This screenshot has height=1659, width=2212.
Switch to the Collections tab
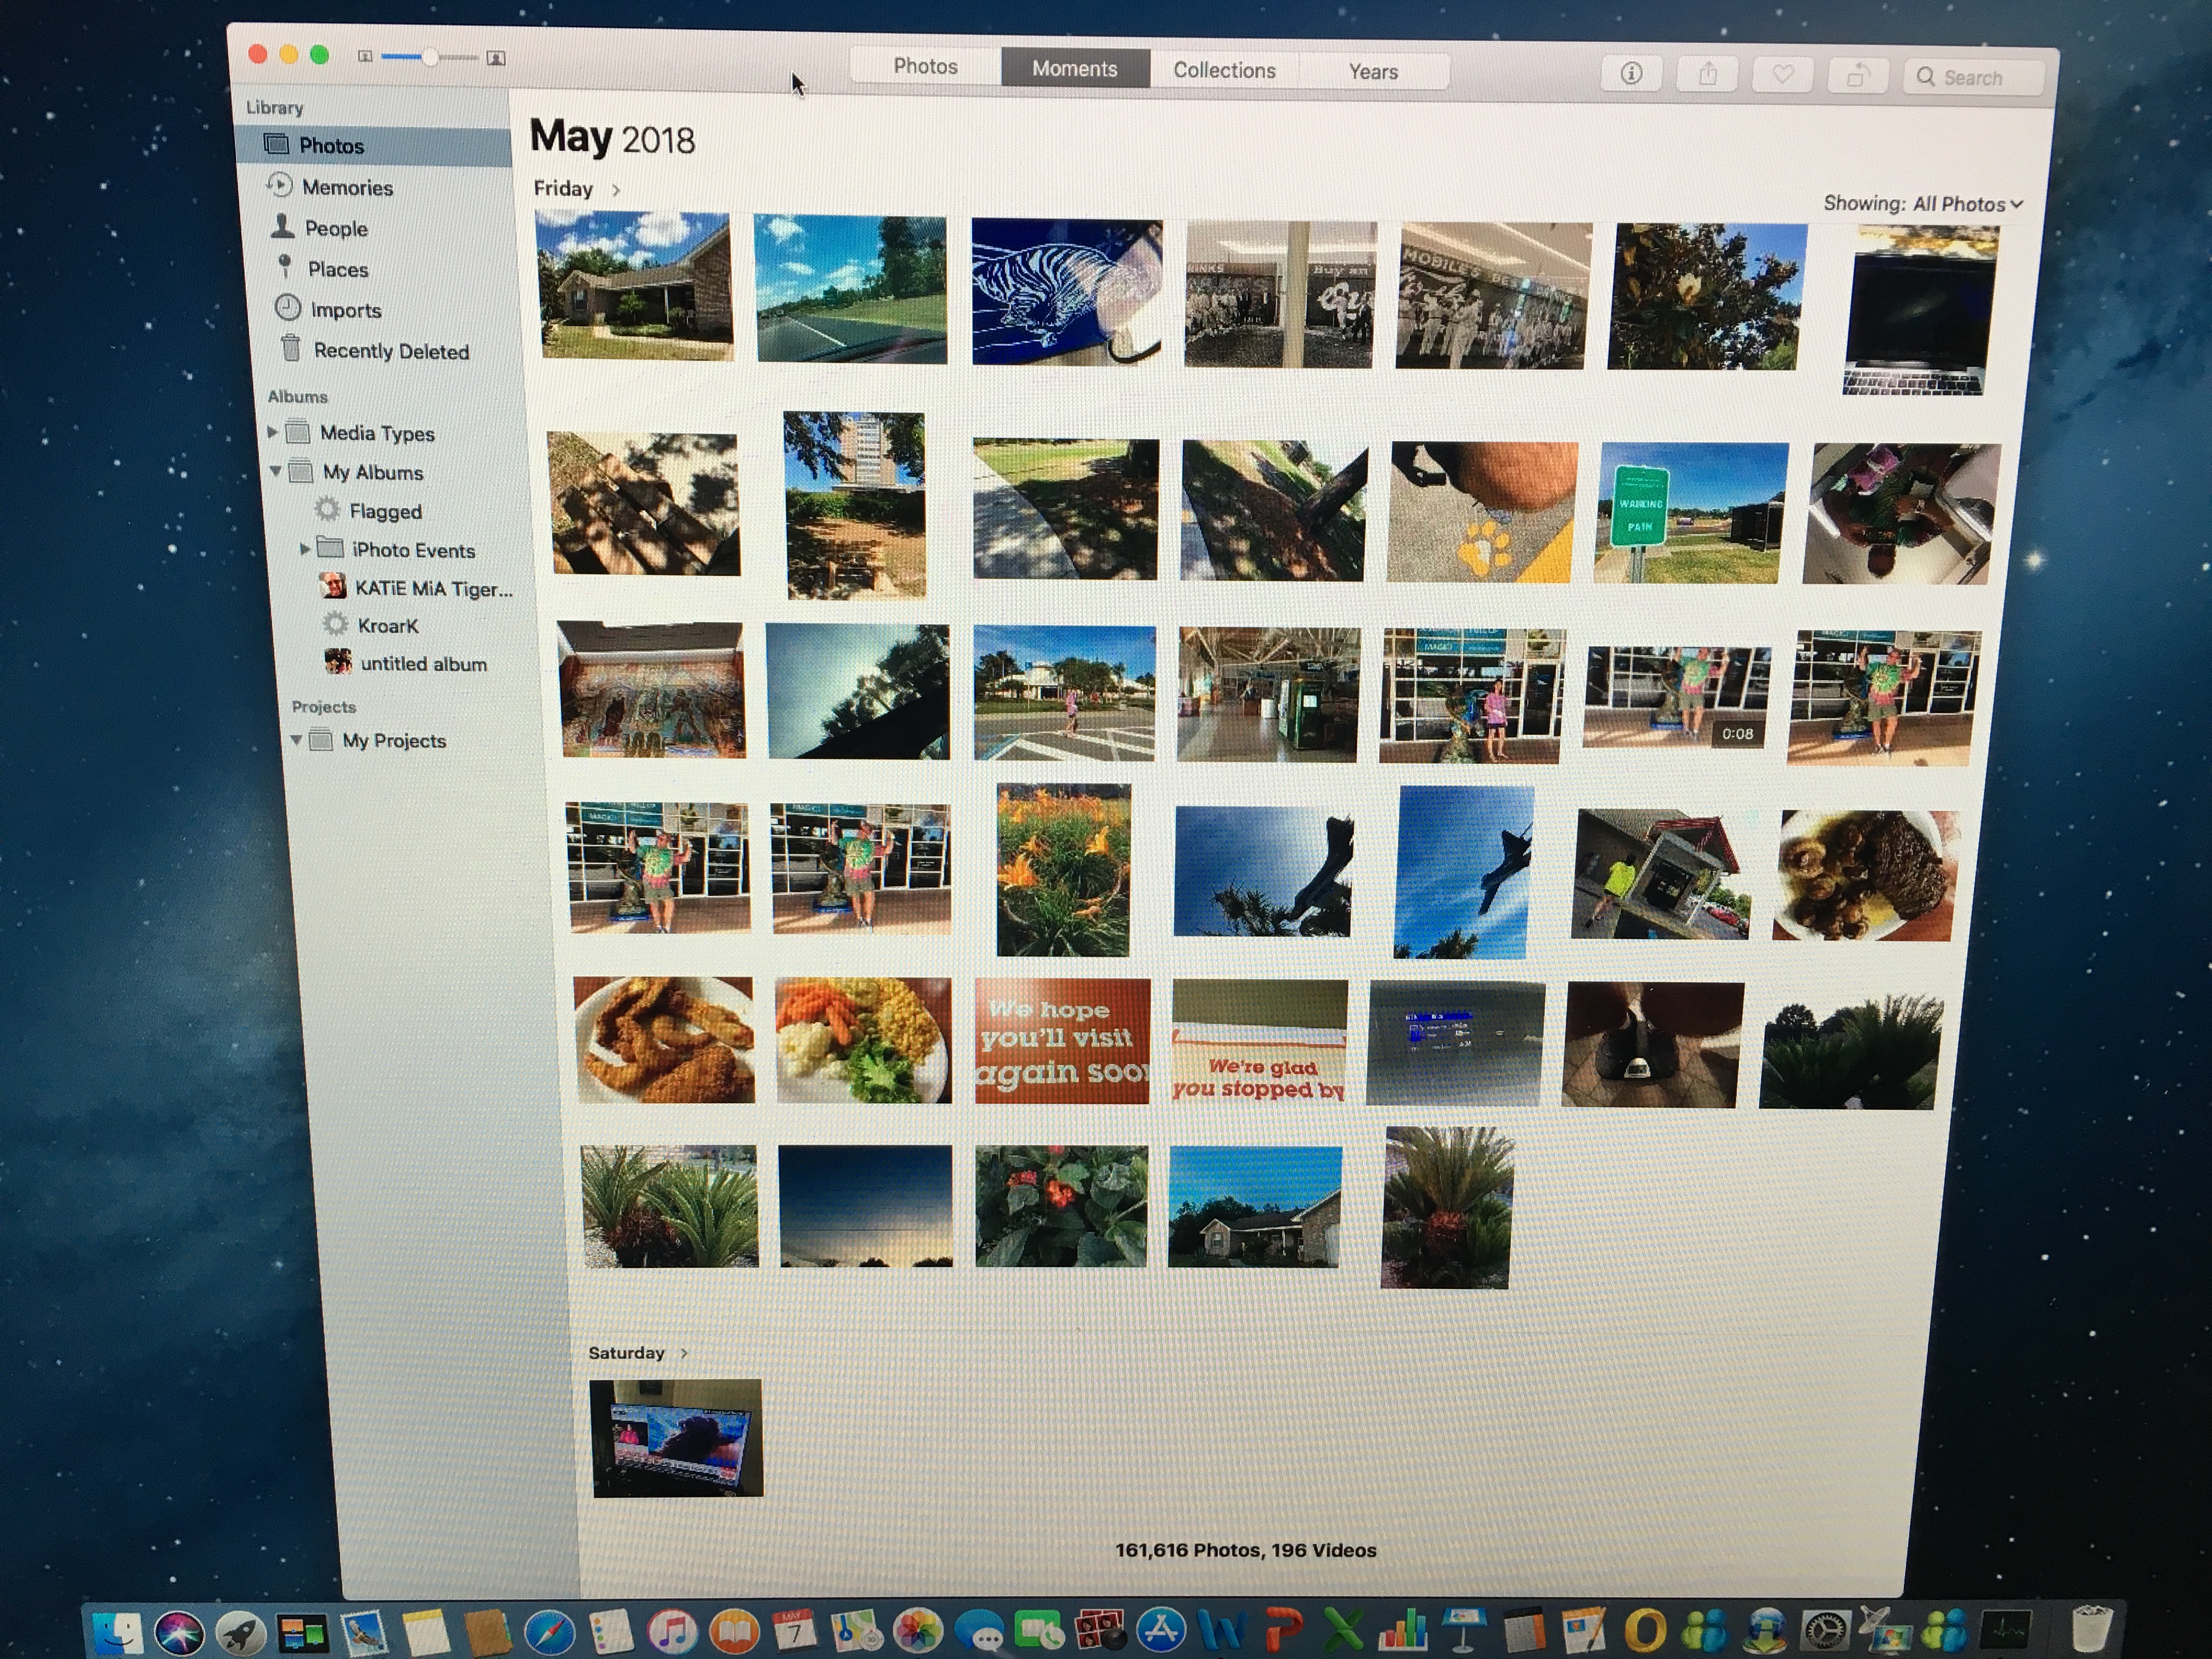[x=1224, y=70]
